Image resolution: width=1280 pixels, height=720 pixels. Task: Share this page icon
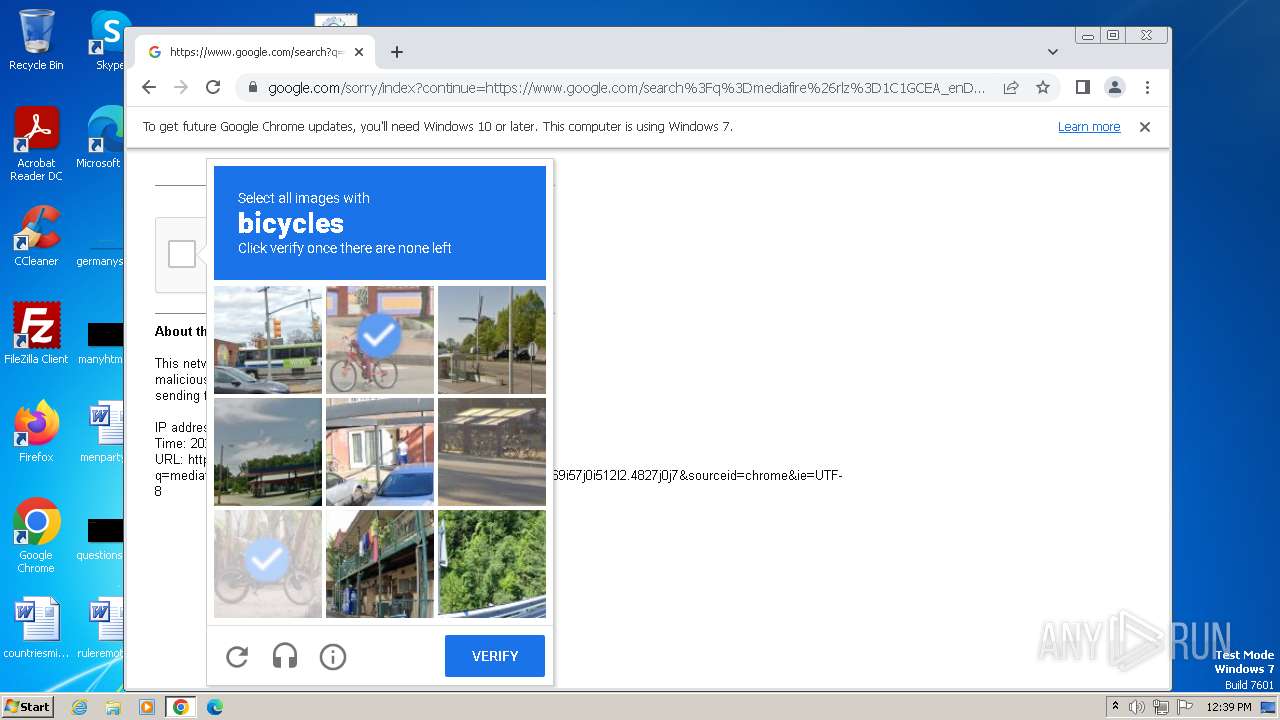[1011, 87]
